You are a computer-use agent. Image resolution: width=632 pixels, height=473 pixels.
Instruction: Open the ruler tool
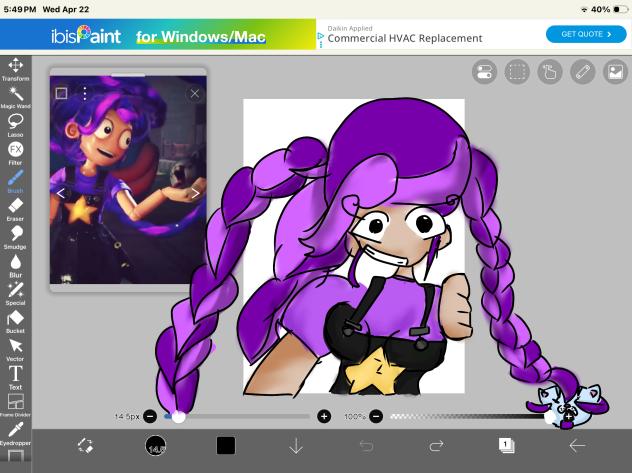(x=583, y=72)
